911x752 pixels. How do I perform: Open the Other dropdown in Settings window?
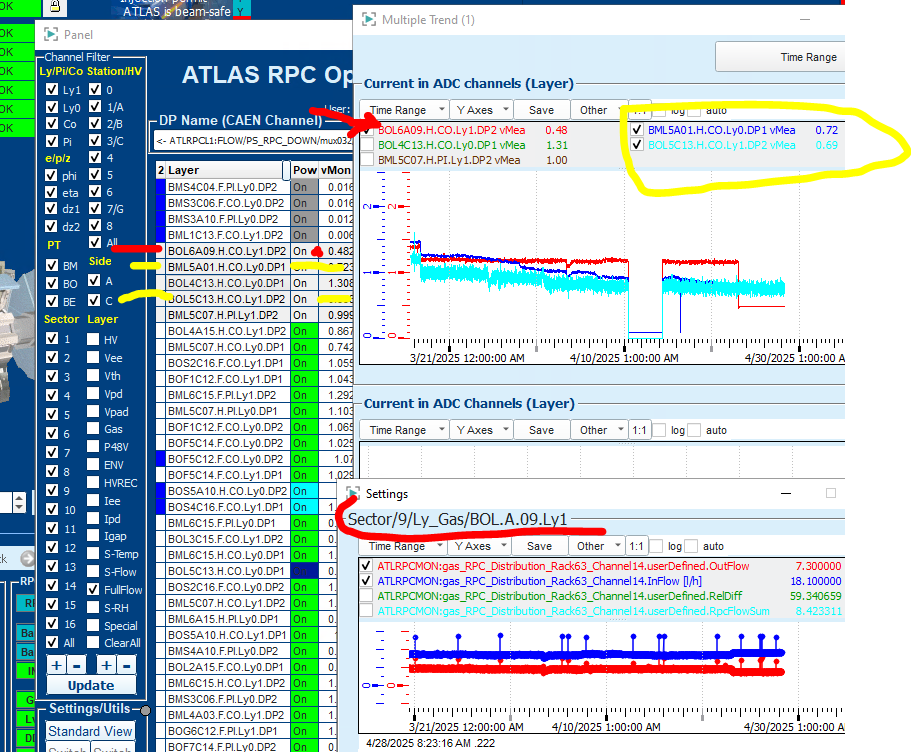596,546
